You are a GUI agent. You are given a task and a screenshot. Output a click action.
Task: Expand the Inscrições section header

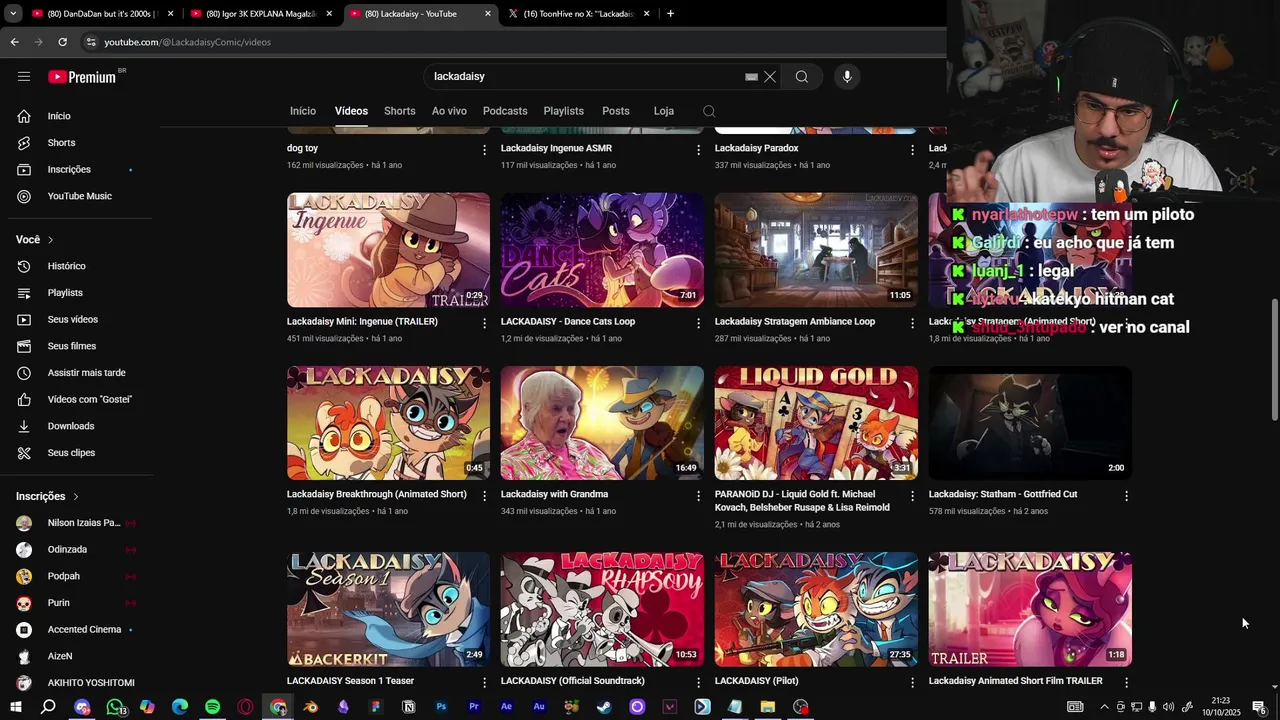(47, 496)
